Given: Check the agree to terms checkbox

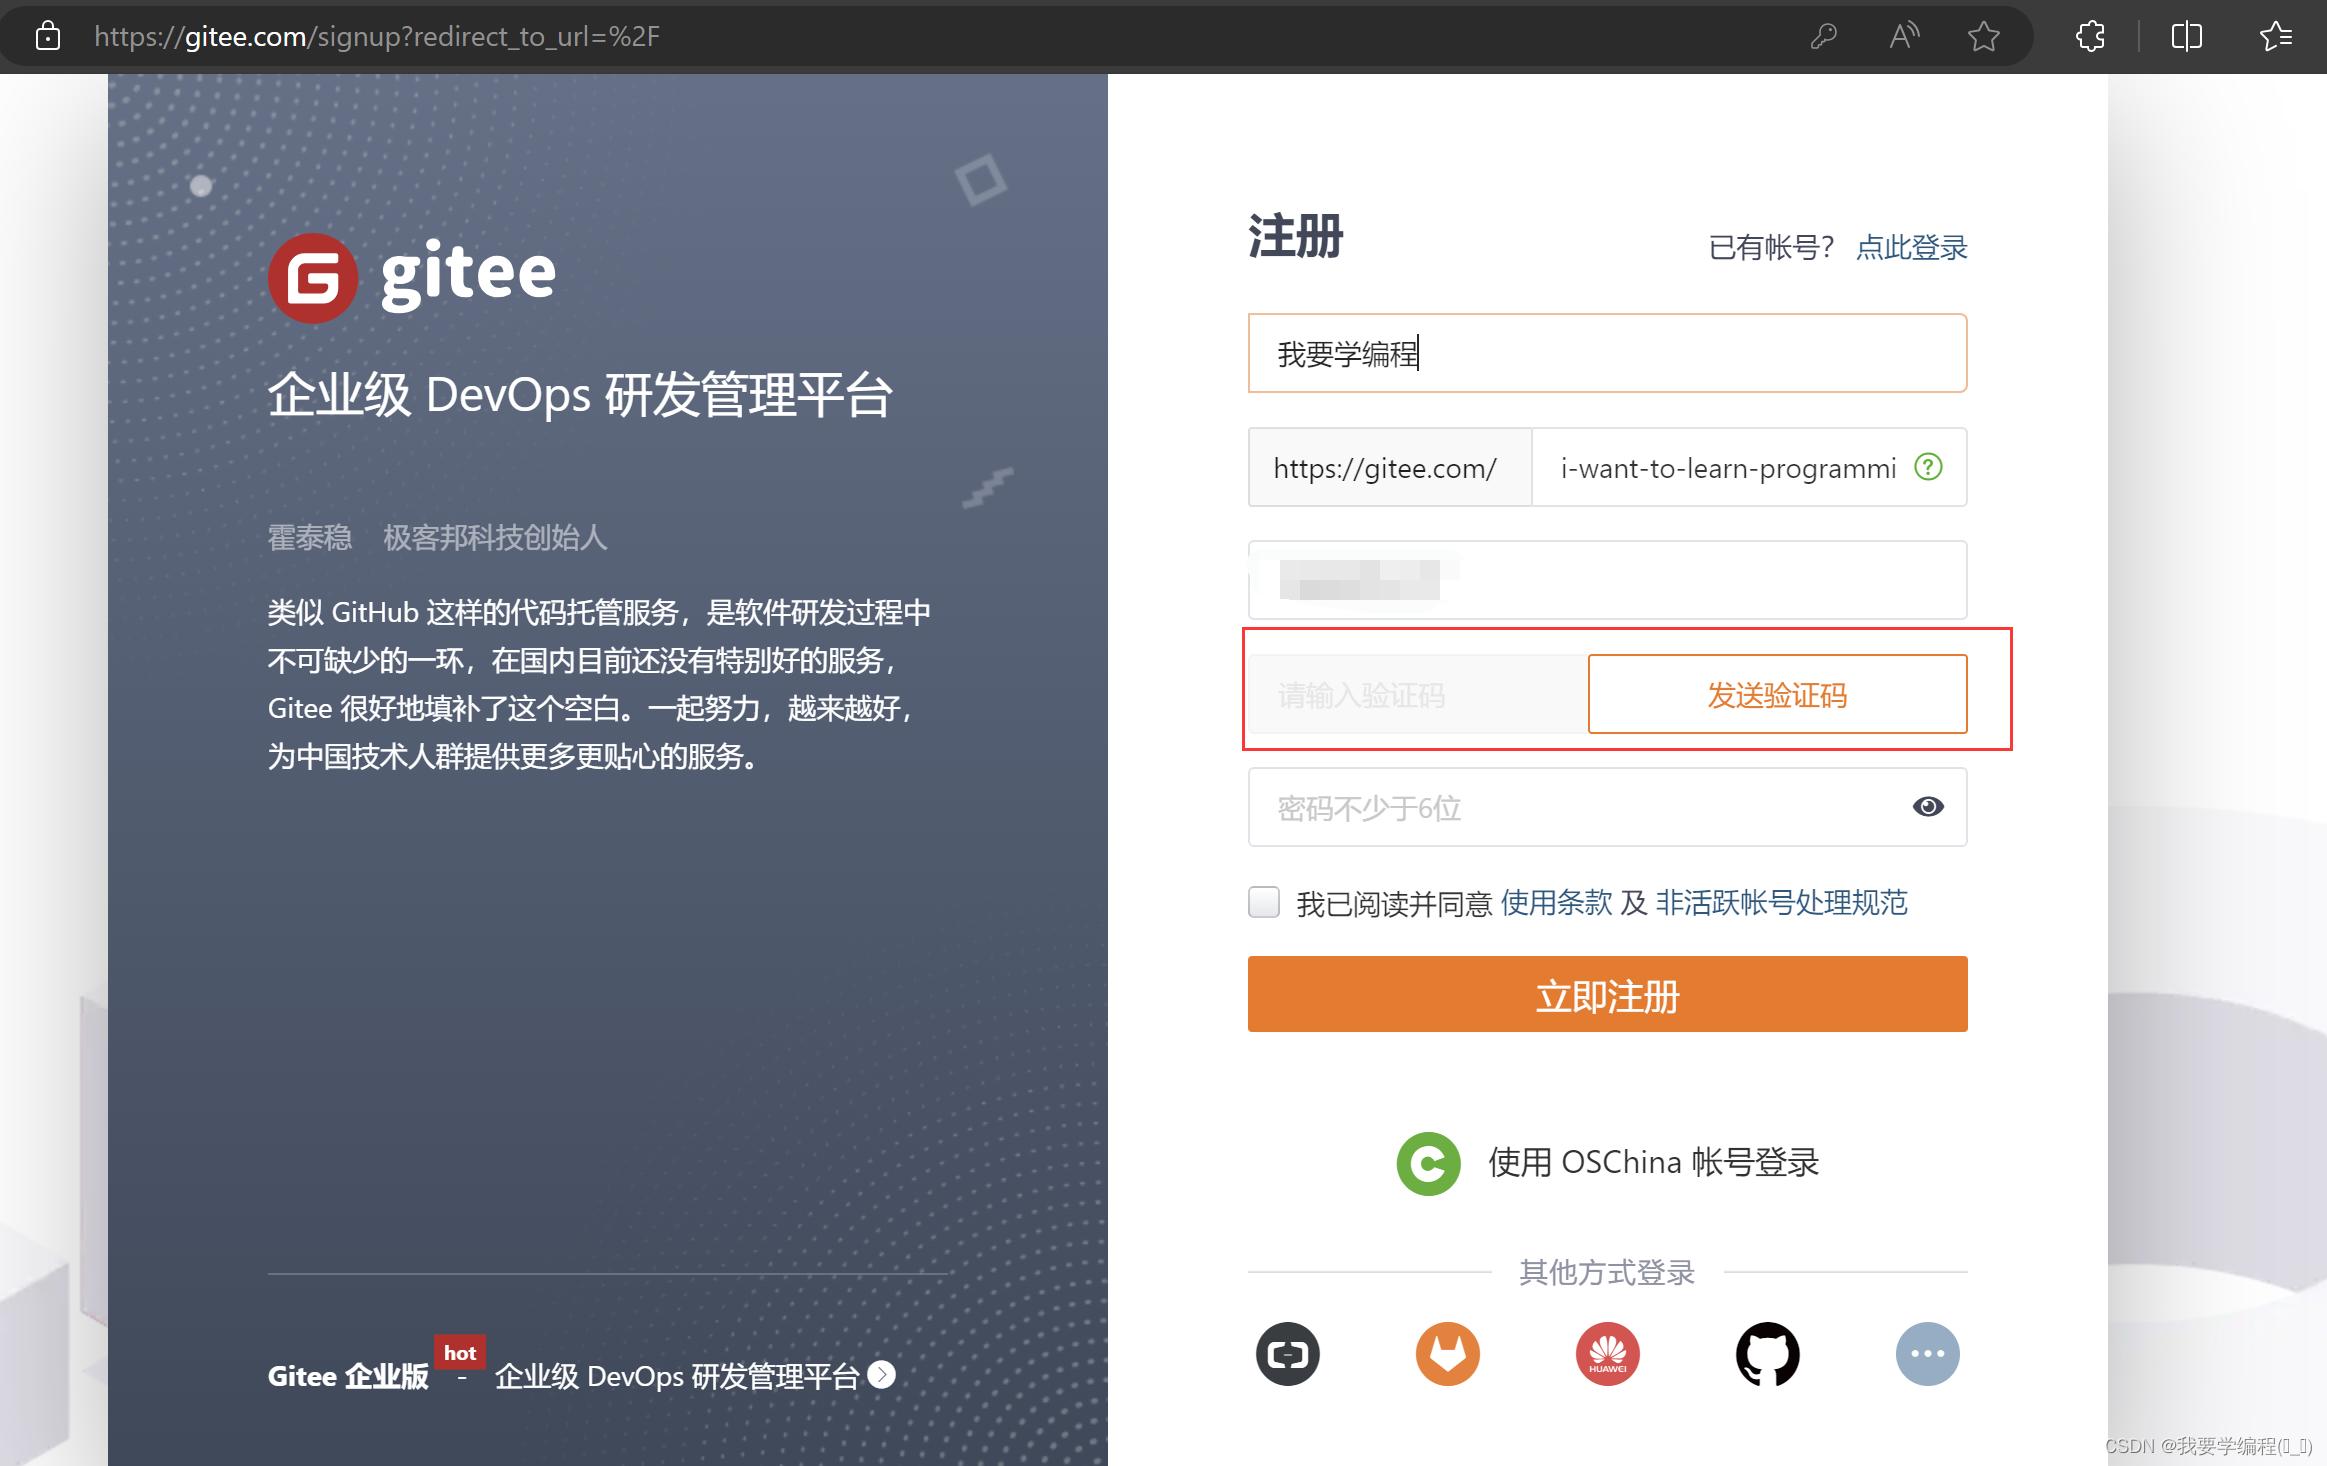Looking at the screenshot, I should [x=1264, y=902].
